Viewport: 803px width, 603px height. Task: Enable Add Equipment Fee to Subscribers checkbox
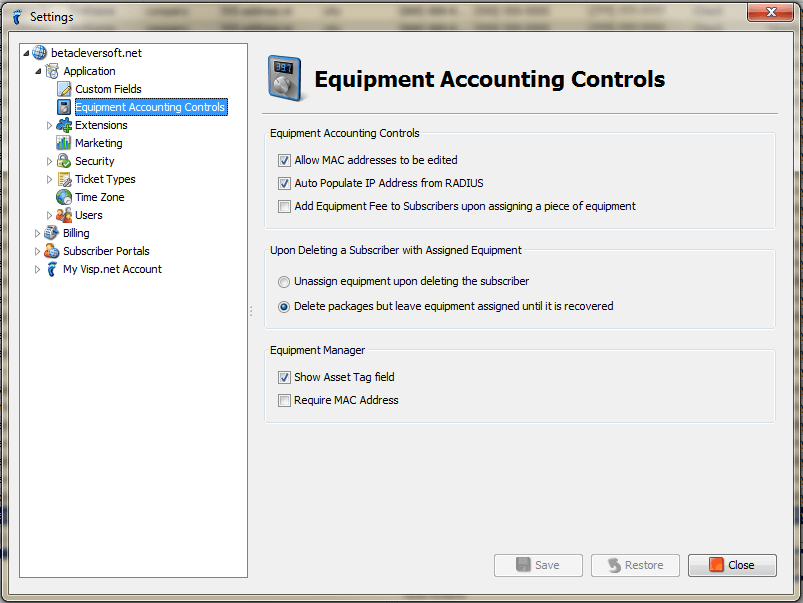(x=284, y=206)
